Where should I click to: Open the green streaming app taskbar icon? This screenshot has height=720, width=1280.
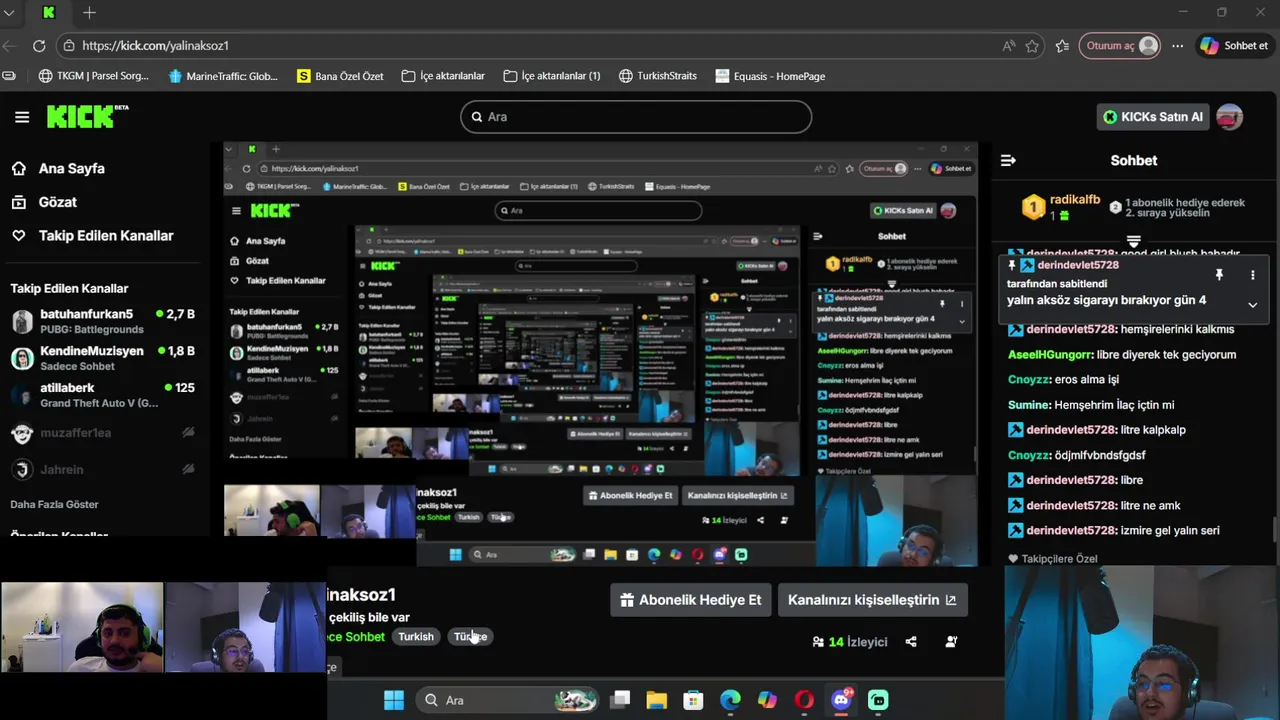(878, 700)
